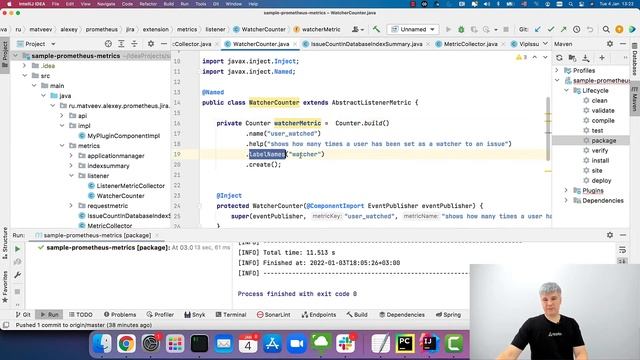Hide the Project panel with minus icon
Viewport: 640px width, 360px height.
164,44
